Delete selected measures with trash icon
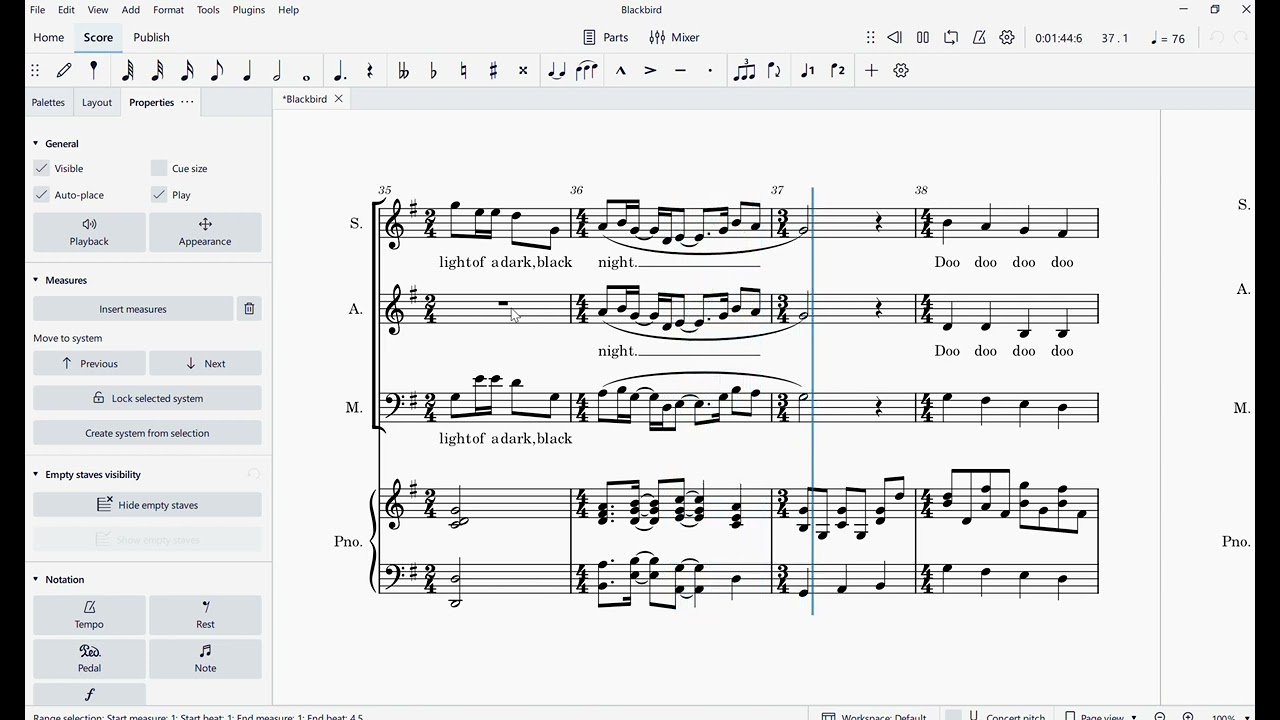Viewport: 1280px width, 720px height. point(249,309)
